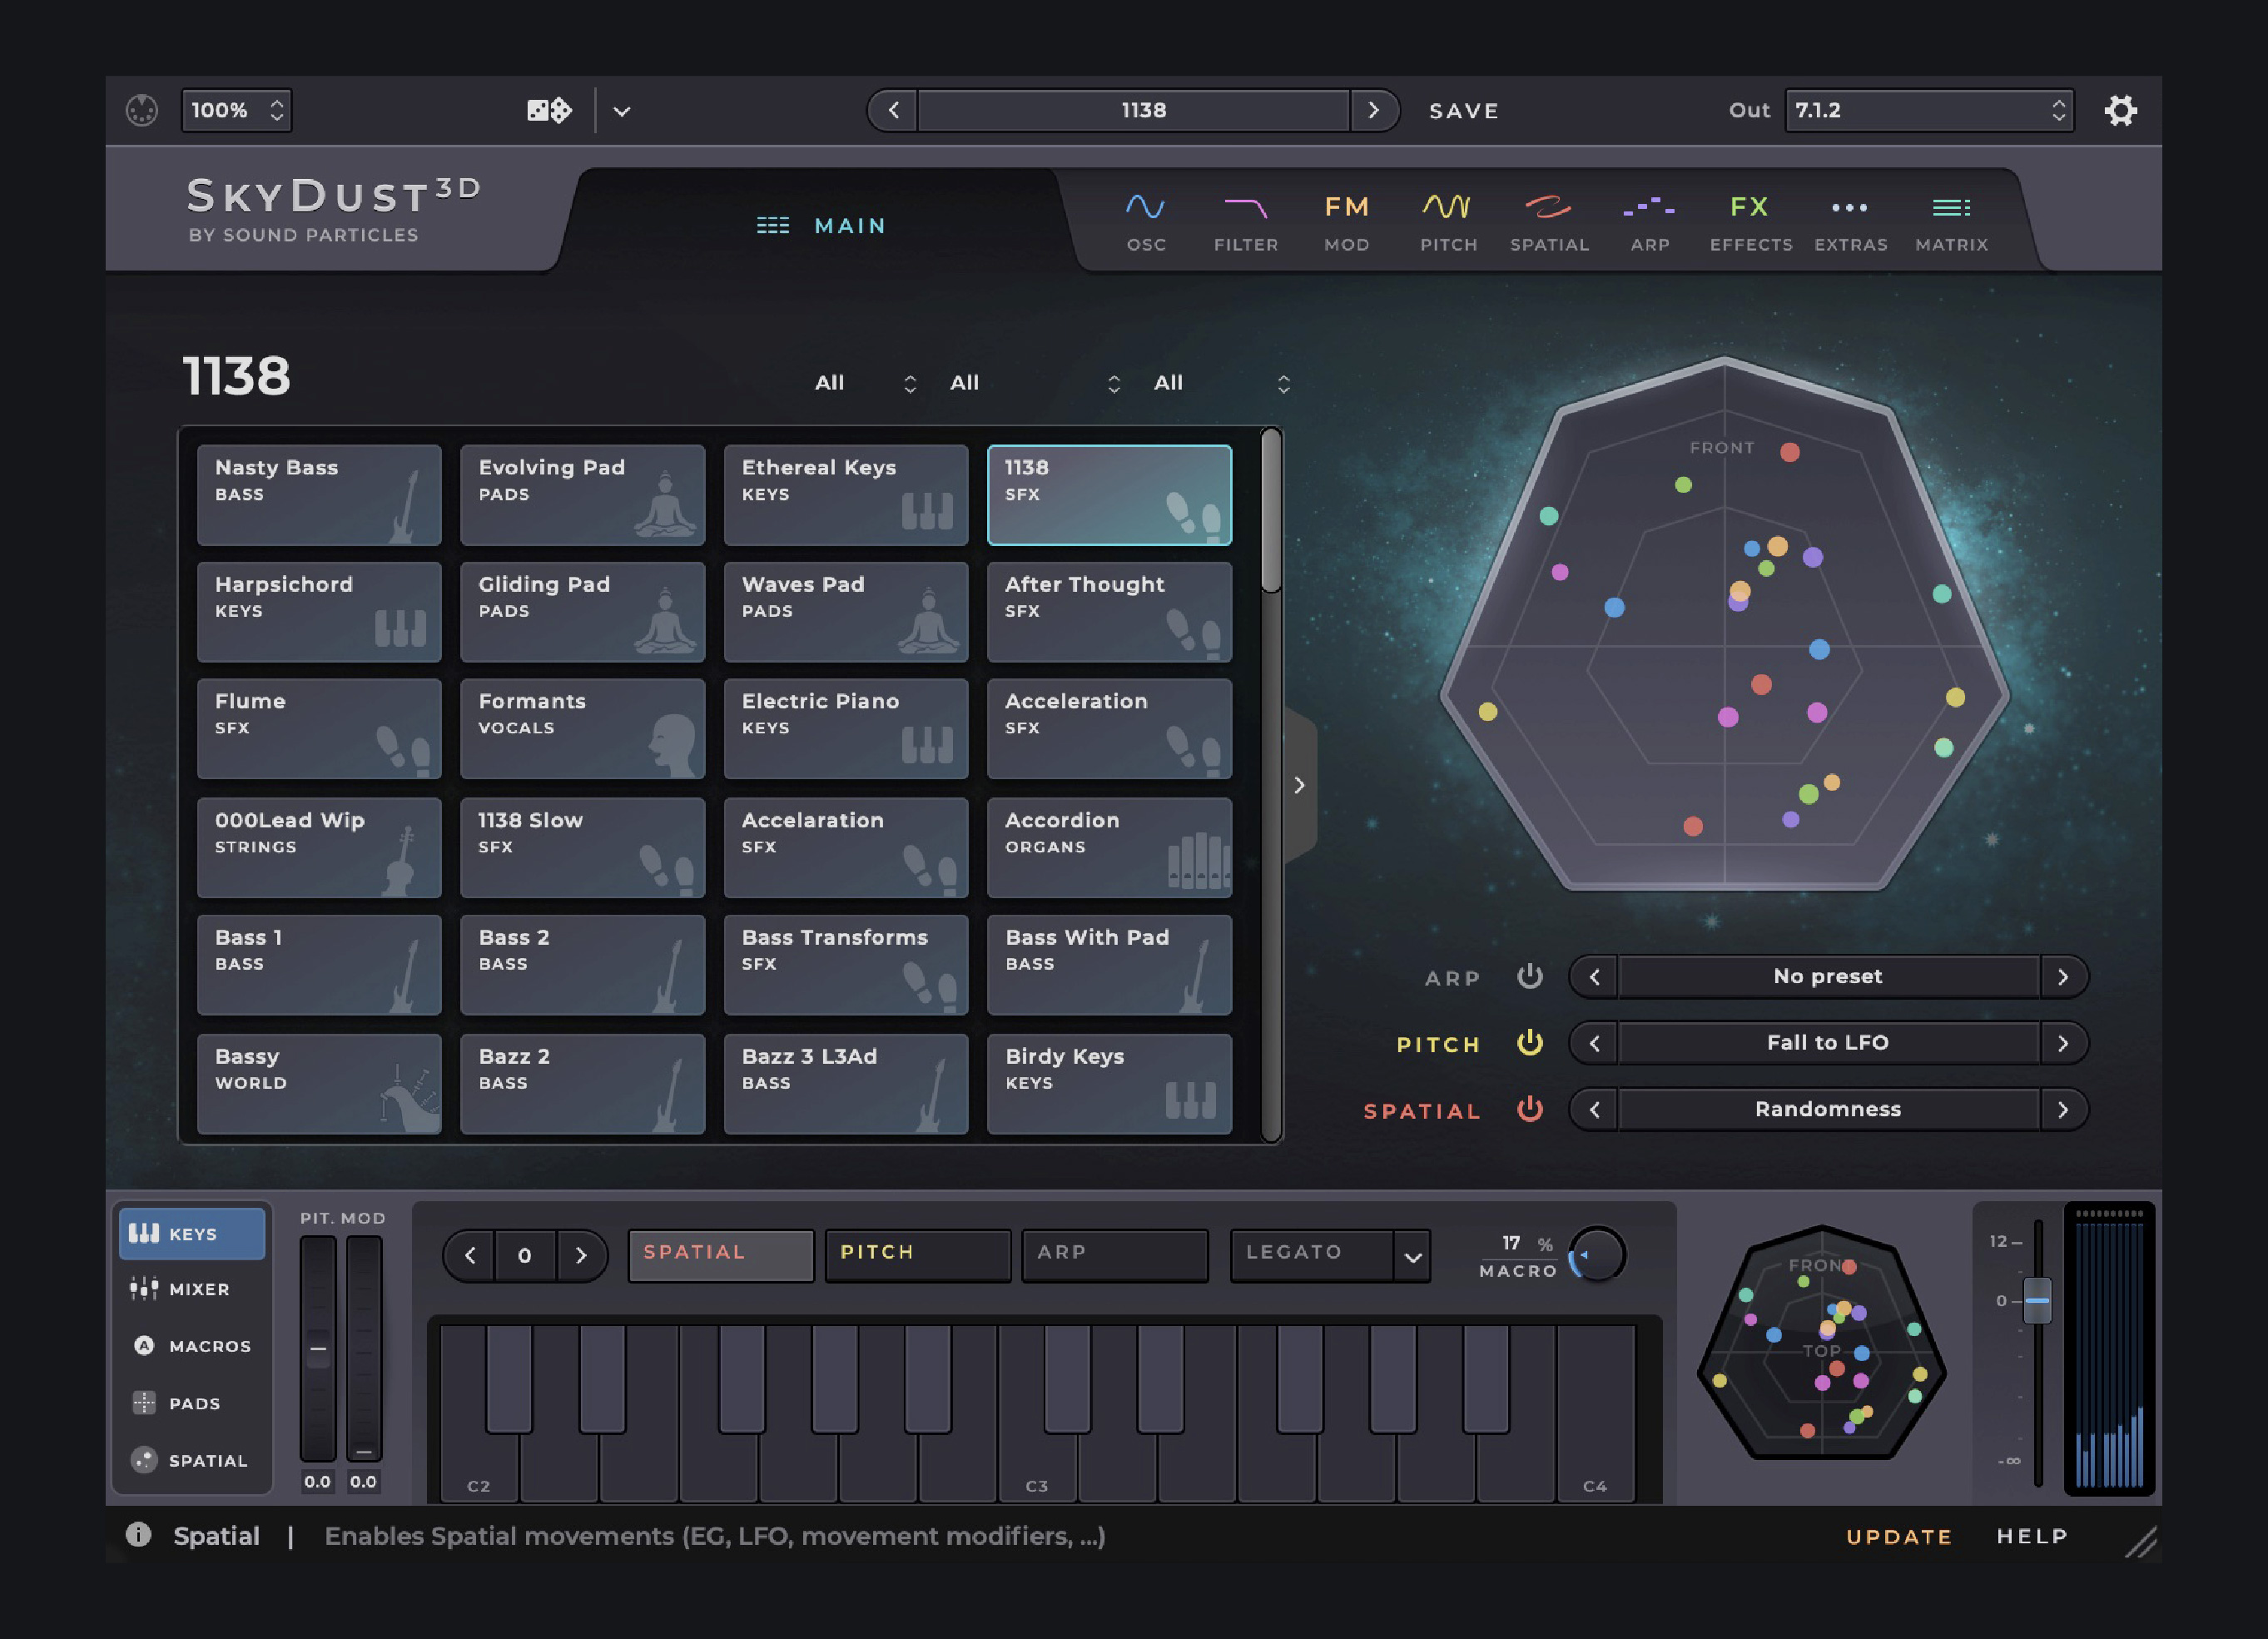Click the randomize dice icon
Screen dimensions: 2268x1639
(549, 110)
